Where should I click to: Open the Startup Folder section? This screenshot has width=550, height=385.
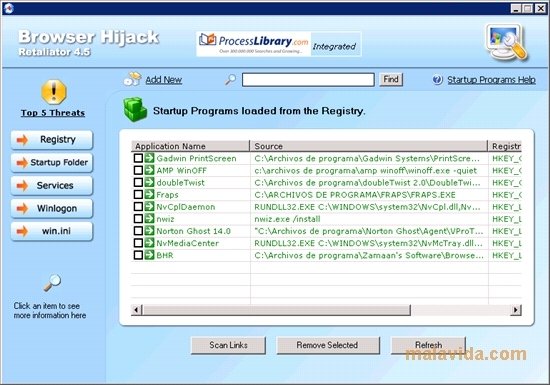click(52, 162)
